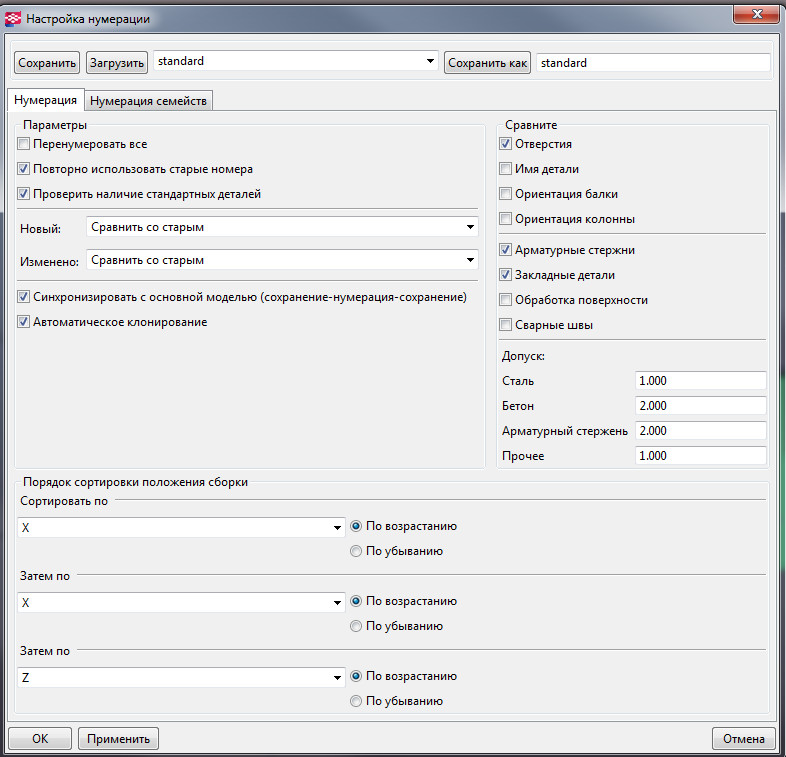This screenshot has height=757, width=786.
Task: Enable the Перенумеровать все checkbox
Action: coord(24,144)
